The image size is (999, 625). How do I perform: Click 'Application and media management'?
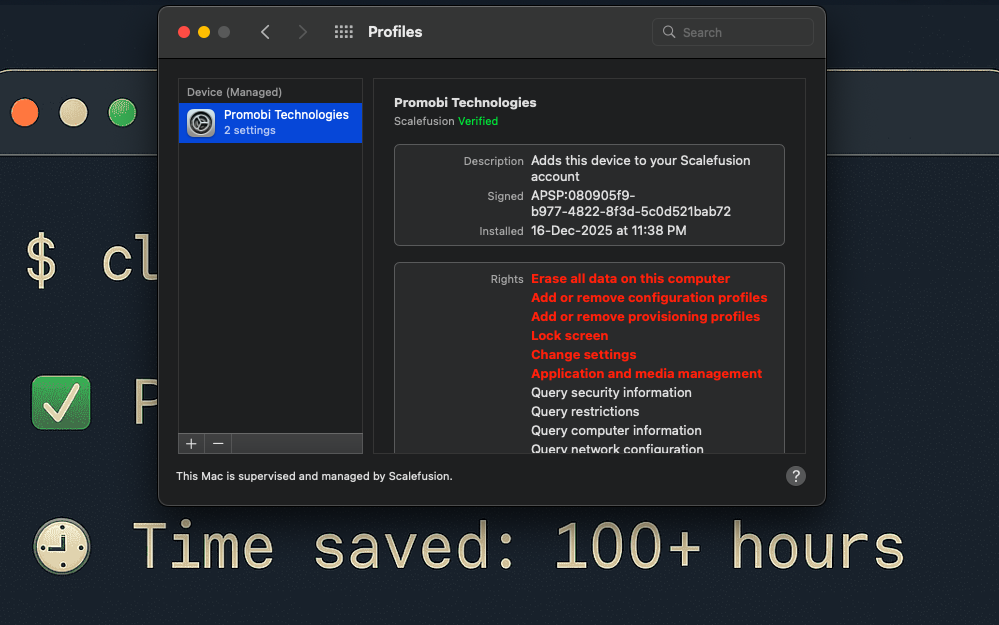(646, 374)
